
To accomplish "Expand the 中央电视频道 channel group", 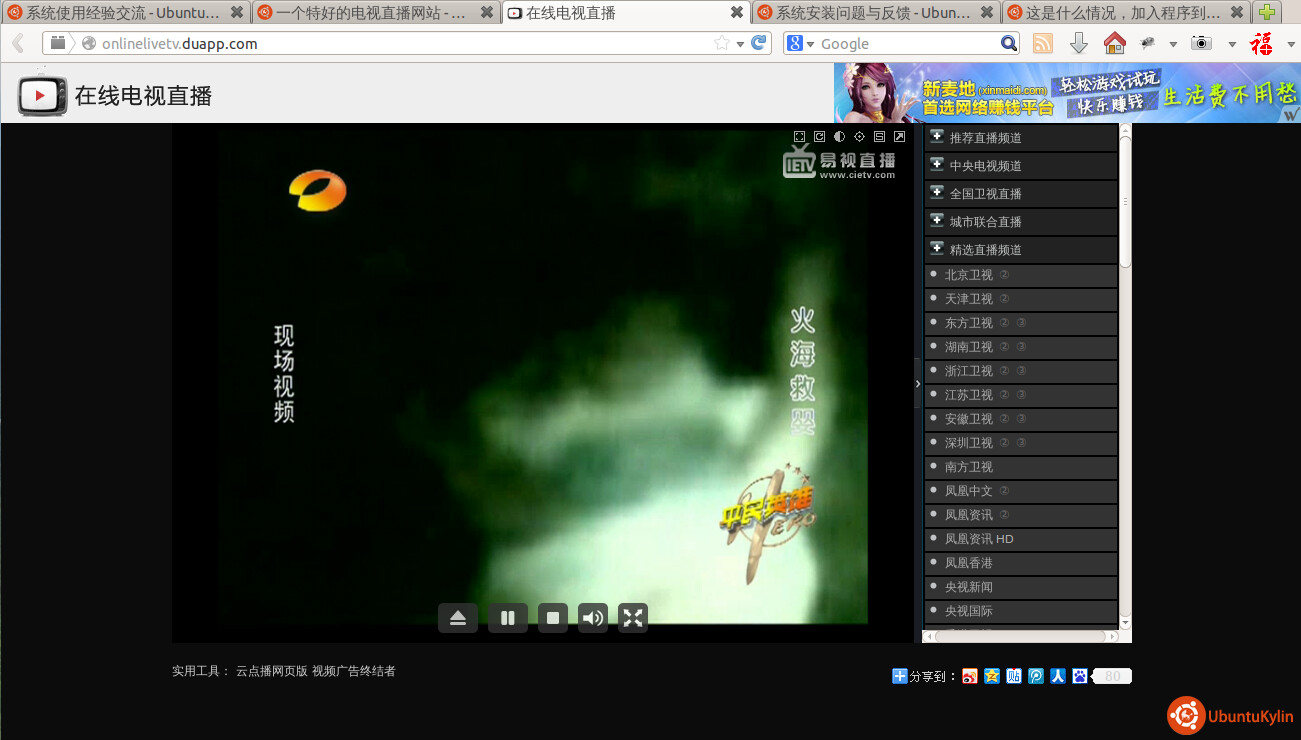I will [x=985, y=166].
